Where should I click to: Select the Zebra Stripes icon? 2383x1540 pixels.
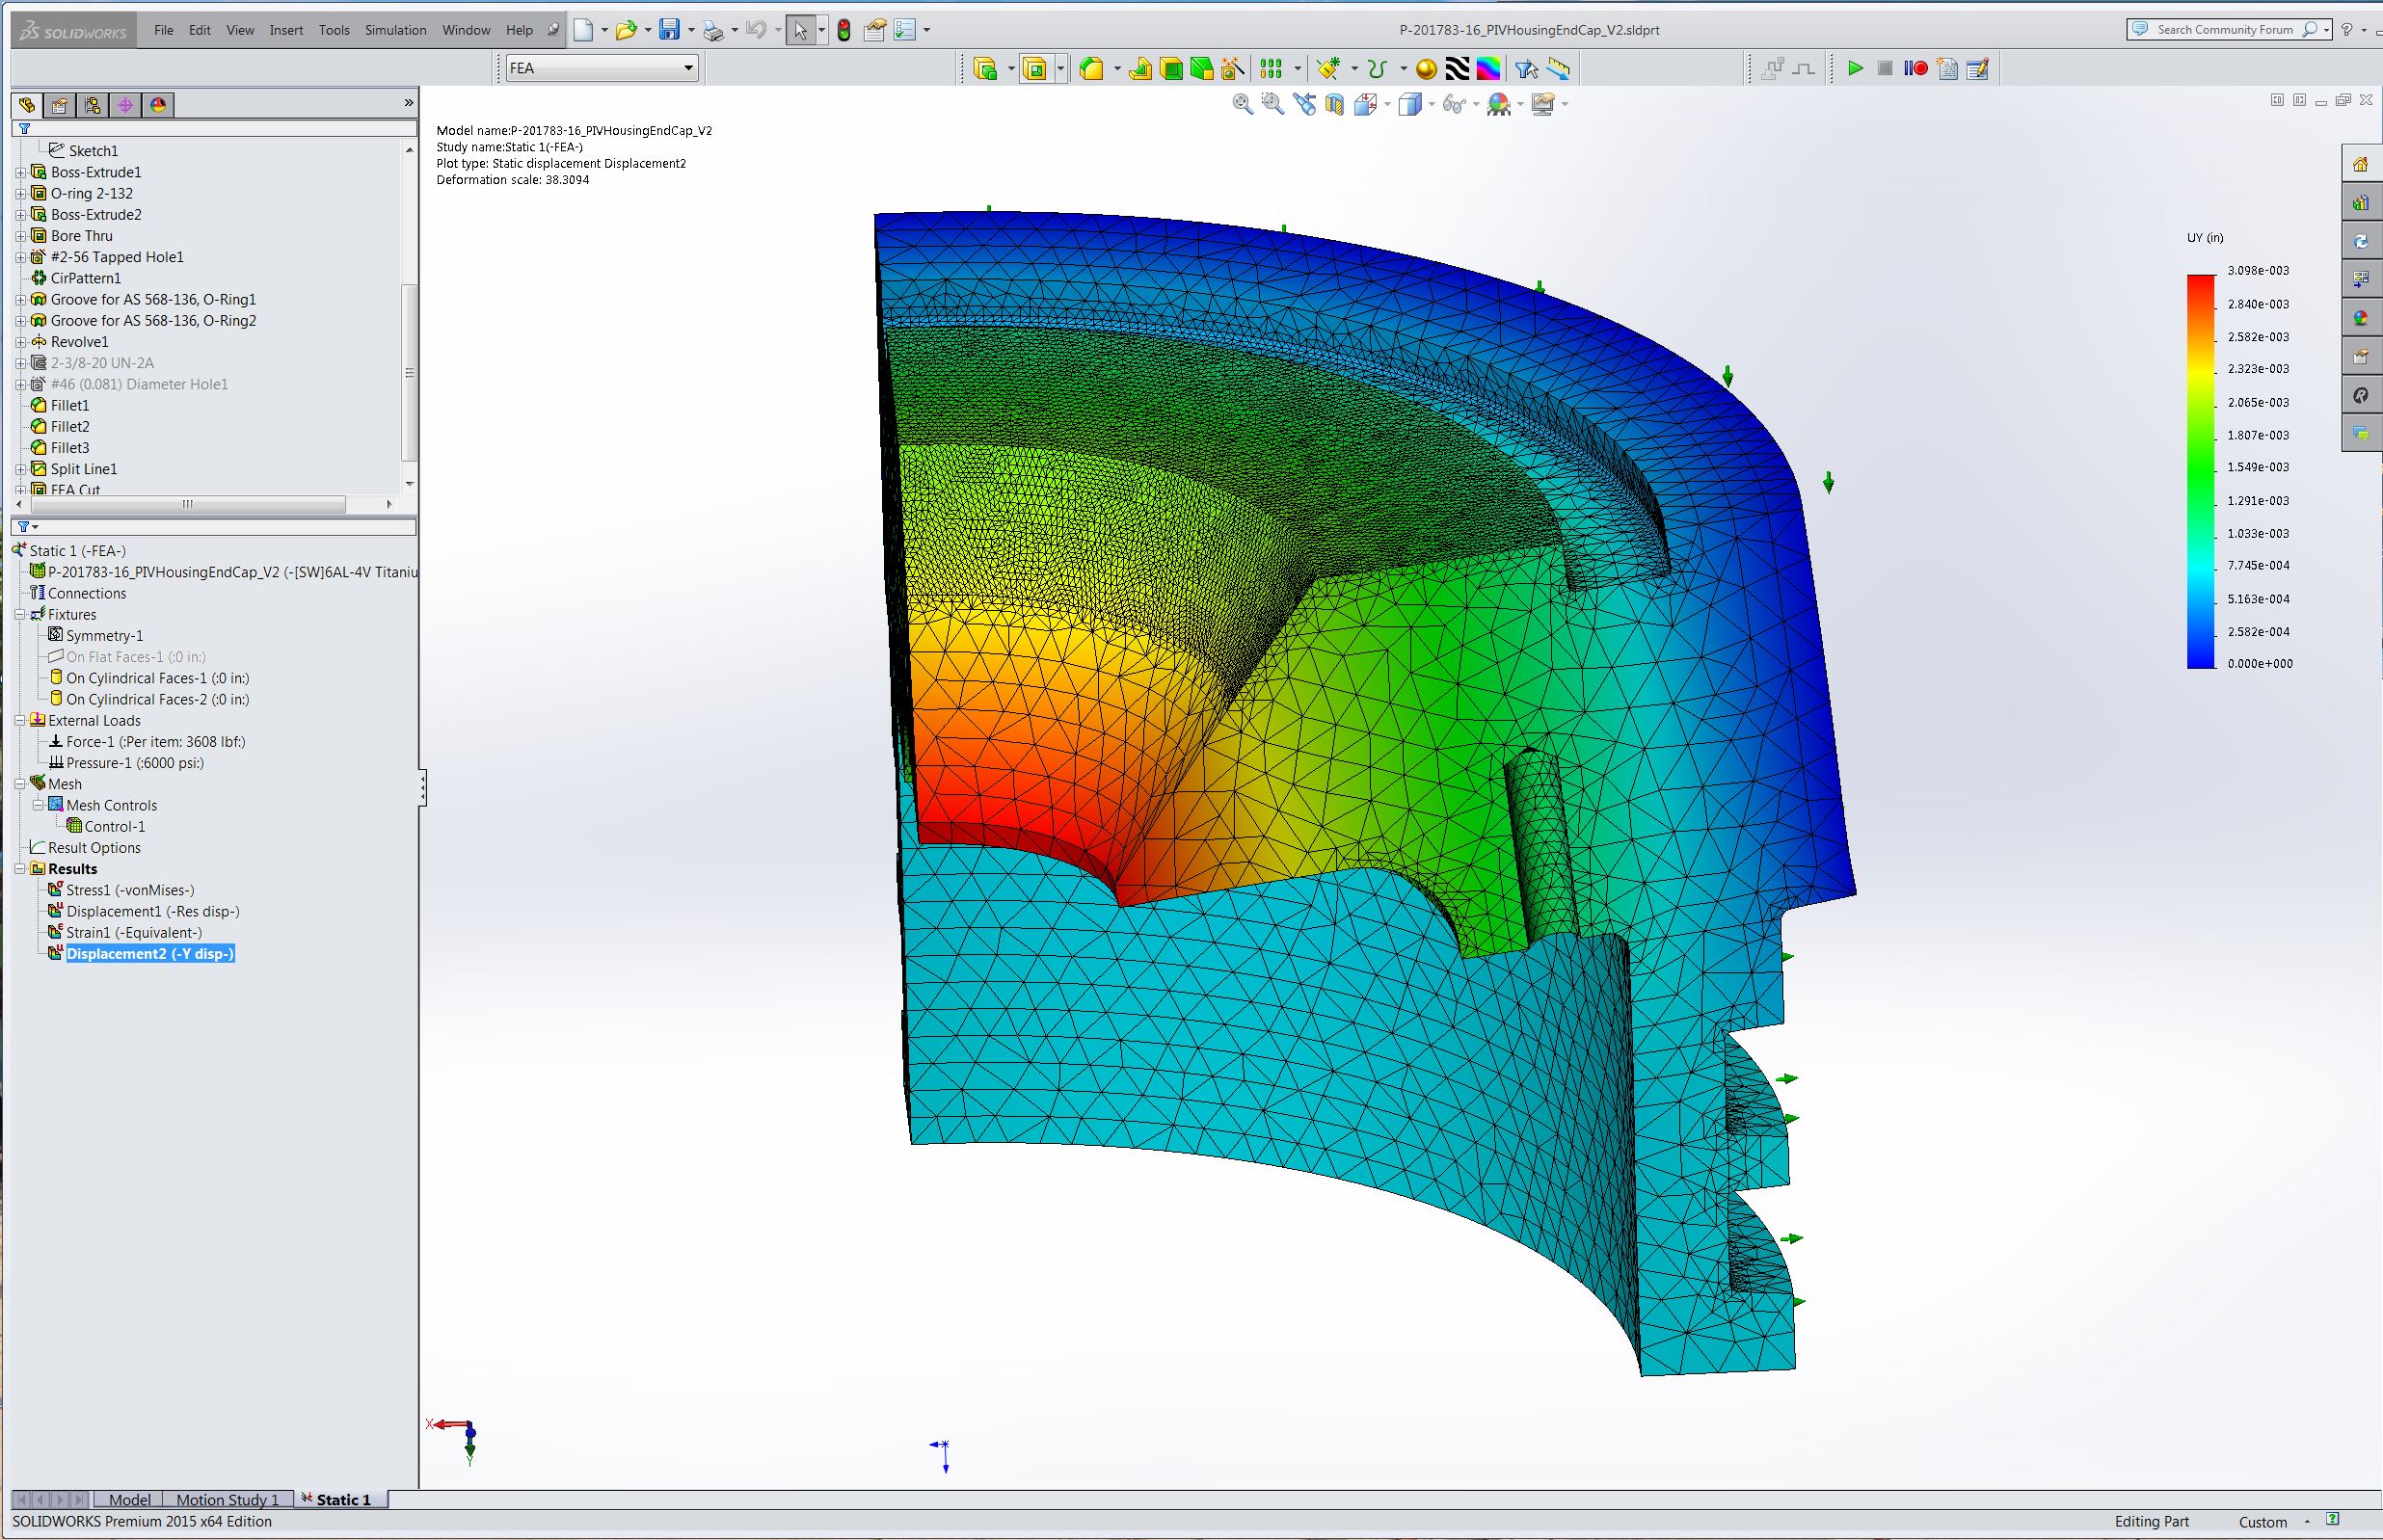1457,68
